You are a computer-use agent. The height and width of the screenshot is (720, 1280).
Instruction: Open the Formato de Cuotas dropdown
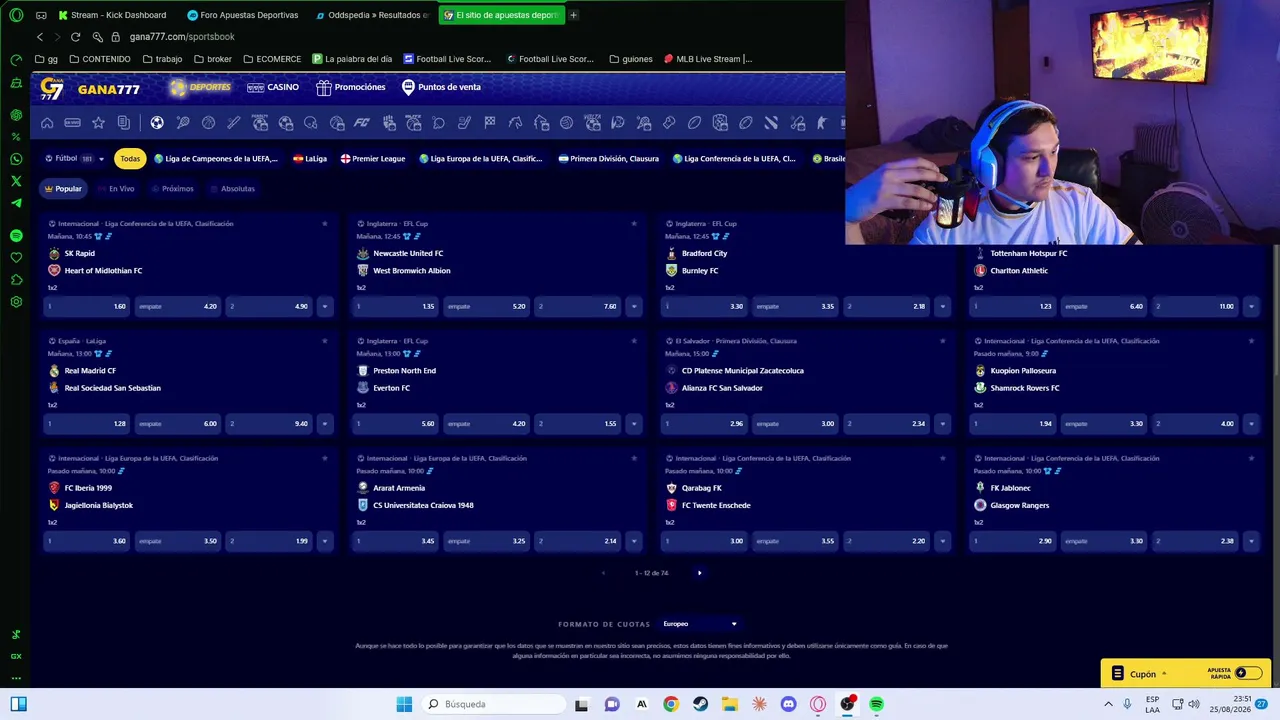tap(699, 624)
